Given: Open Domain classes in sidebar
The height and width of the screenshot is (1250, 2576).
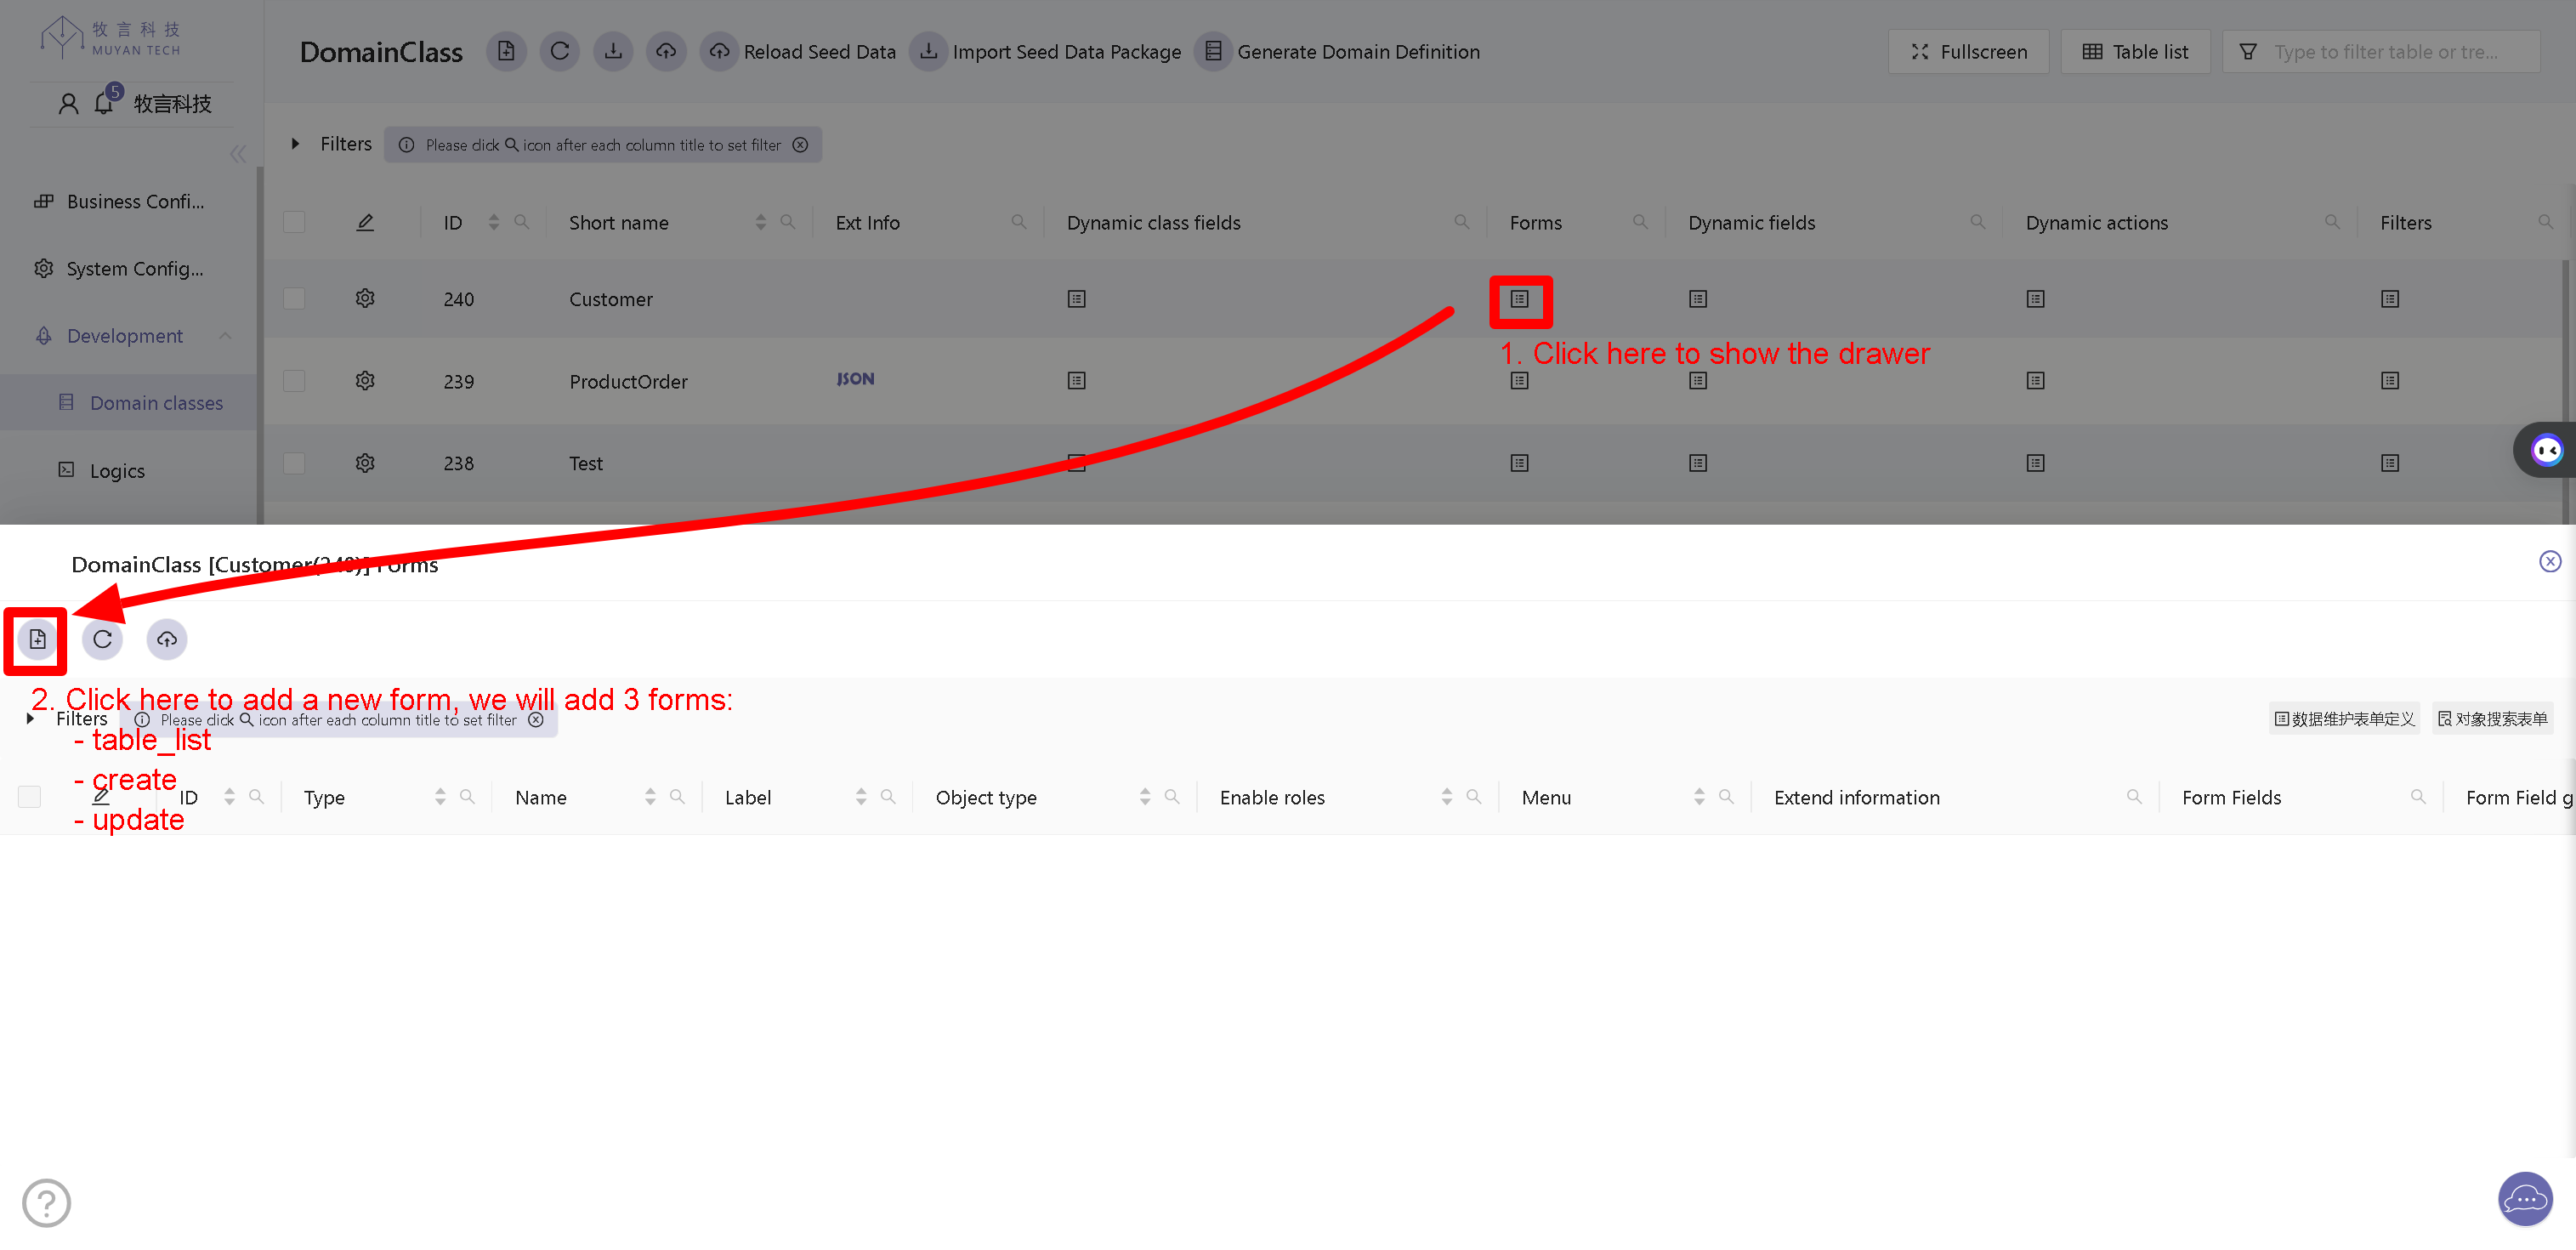Looking at the screenshot, I should tap(155, 402).
